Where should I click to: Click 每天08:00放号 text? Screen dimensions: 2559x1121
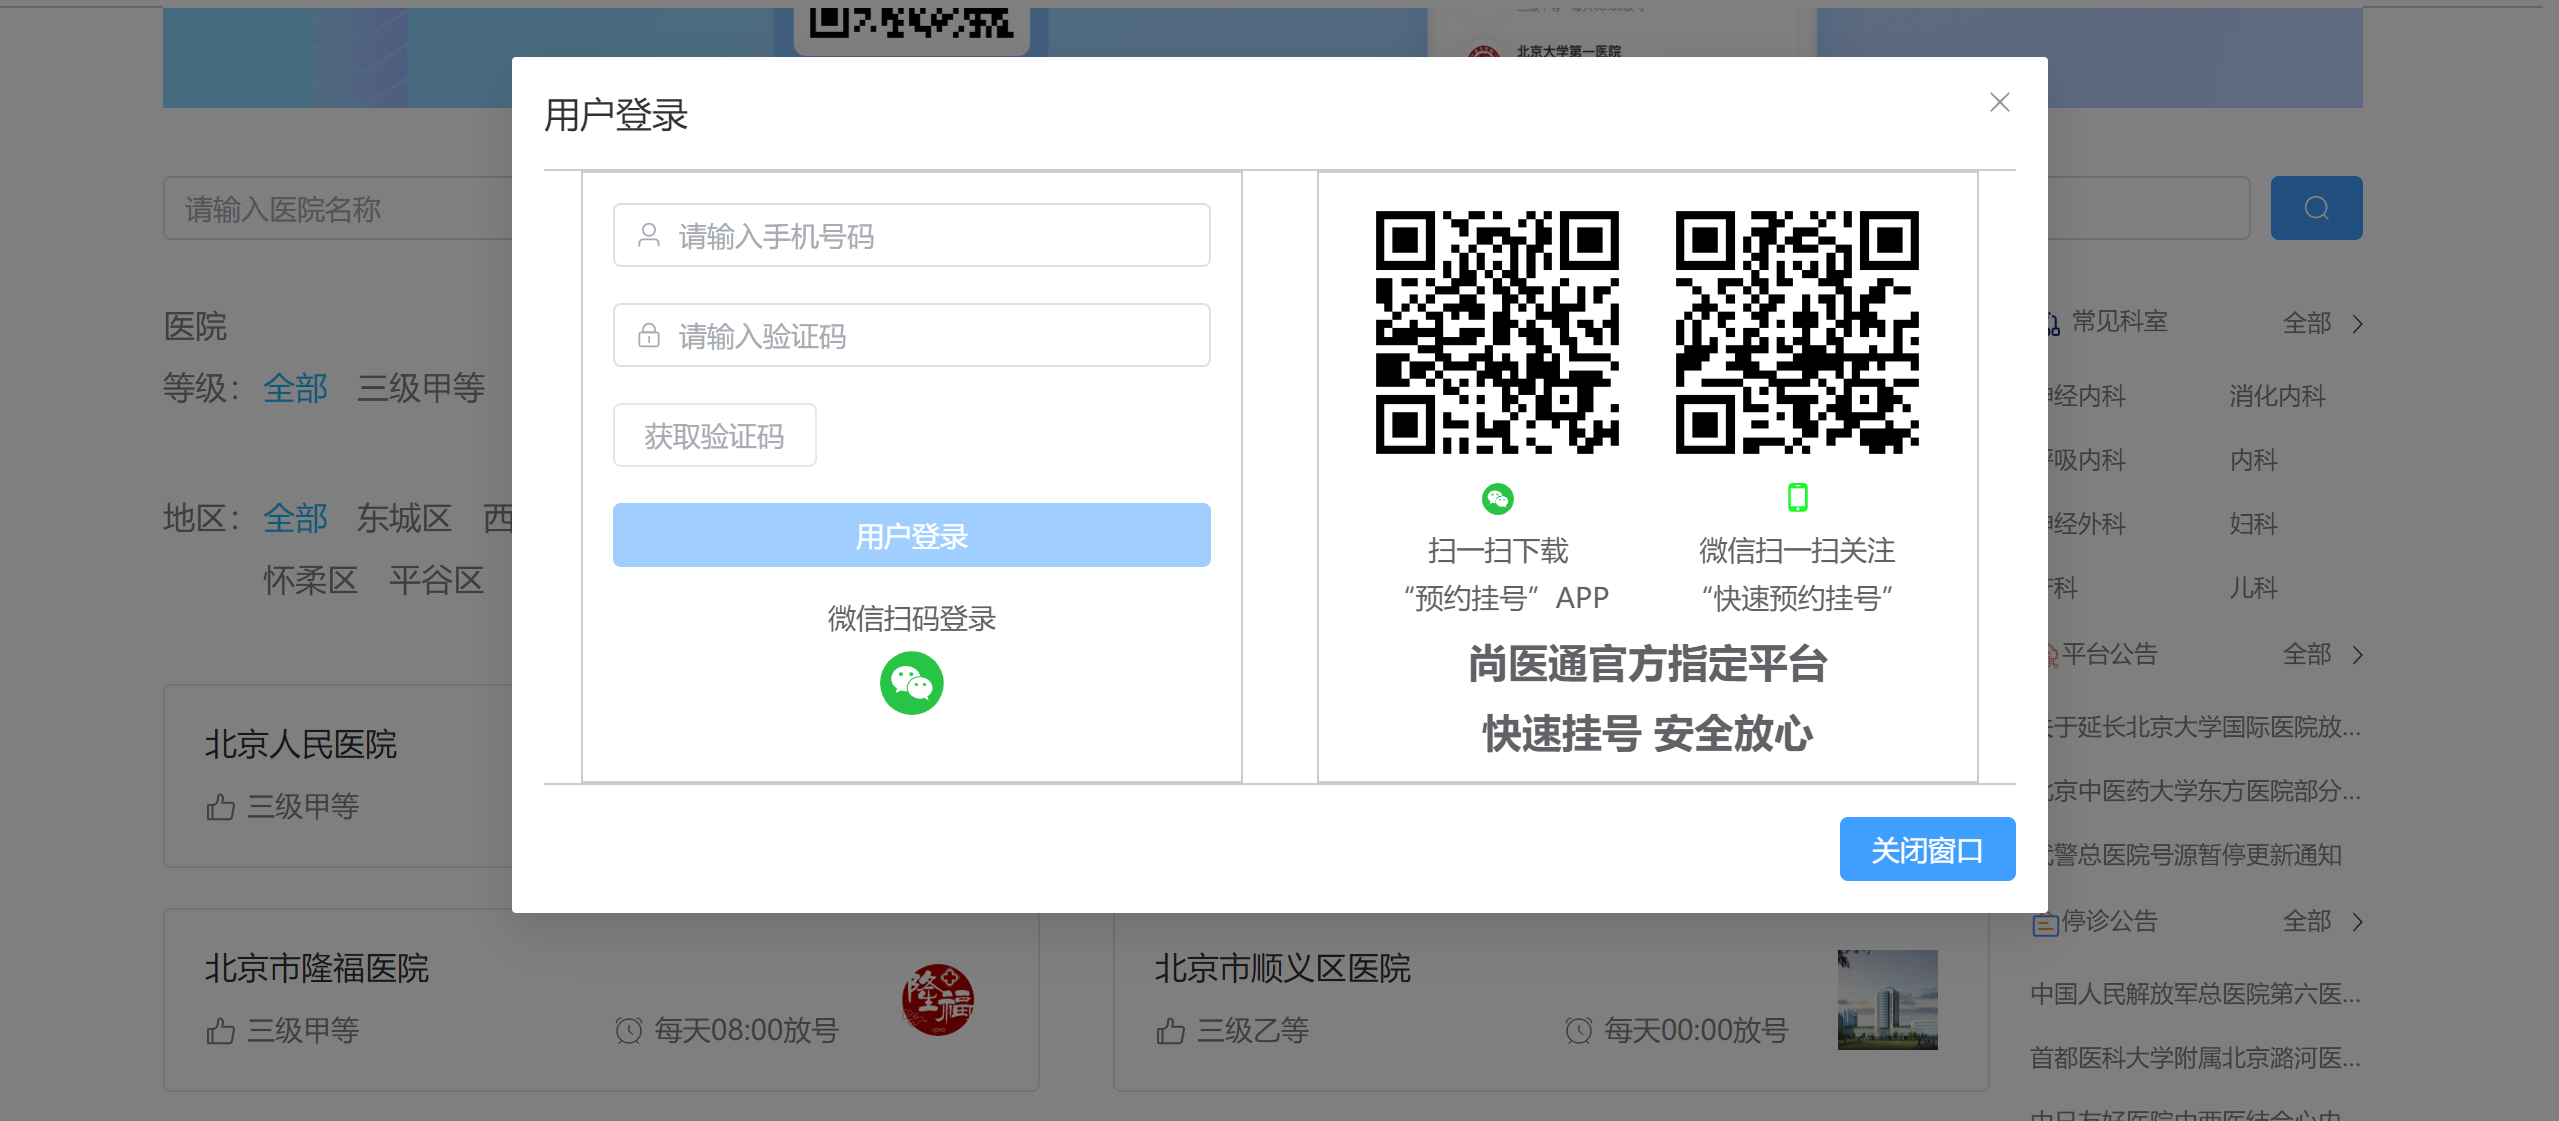pyautogui.click(x=746, y=1030)
